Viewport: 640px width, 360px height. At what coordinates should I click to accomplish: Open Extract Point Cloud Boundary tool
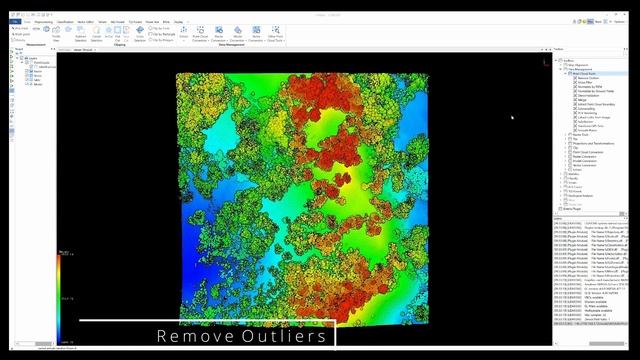coord(596,104)
